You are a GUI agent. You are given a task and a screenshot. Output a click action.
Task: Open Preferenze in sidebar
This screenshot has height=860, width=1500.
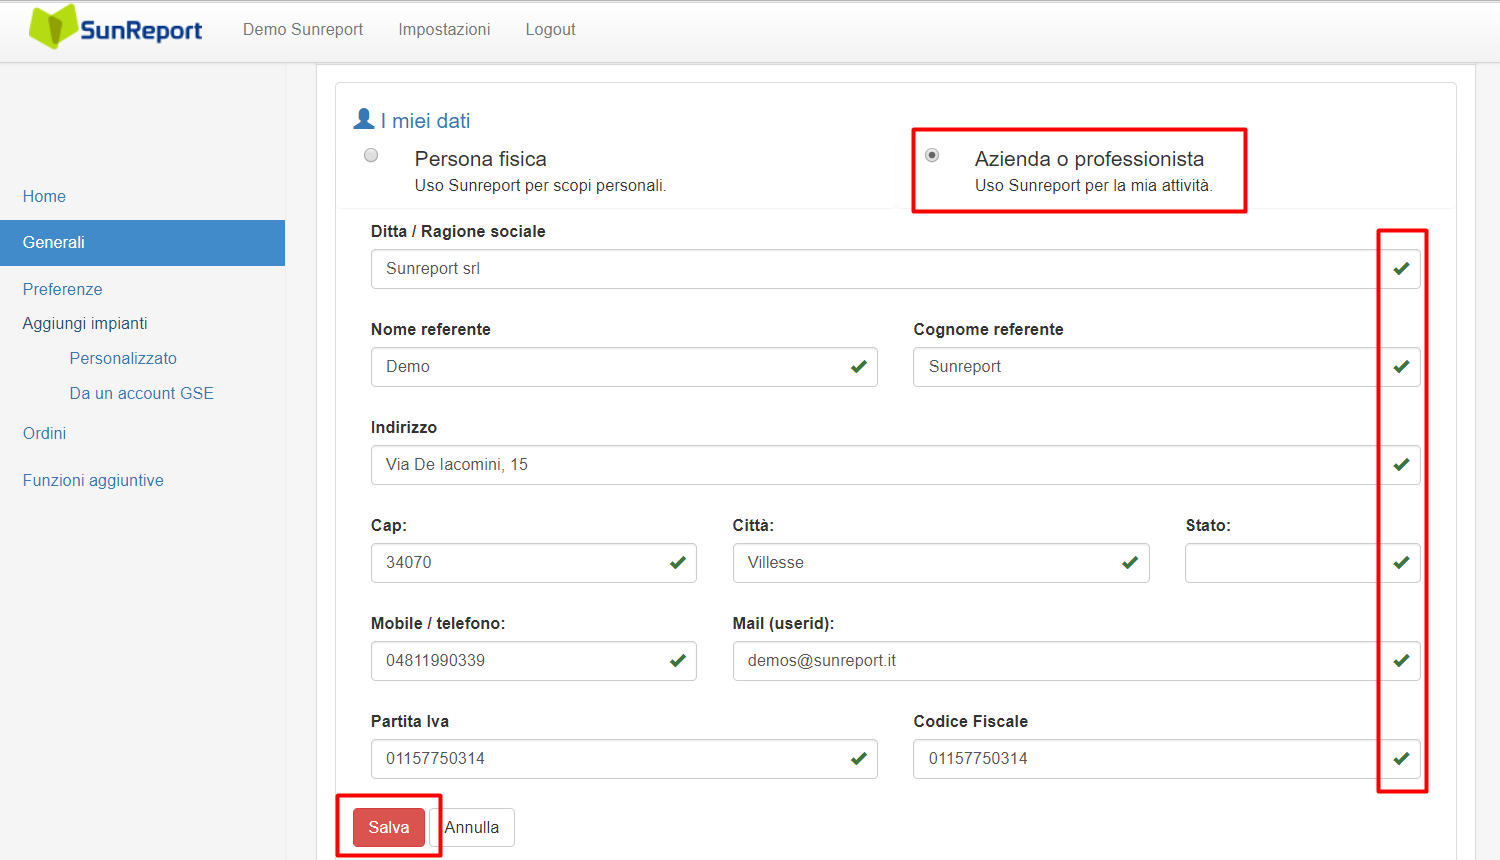tap(62, 289)
